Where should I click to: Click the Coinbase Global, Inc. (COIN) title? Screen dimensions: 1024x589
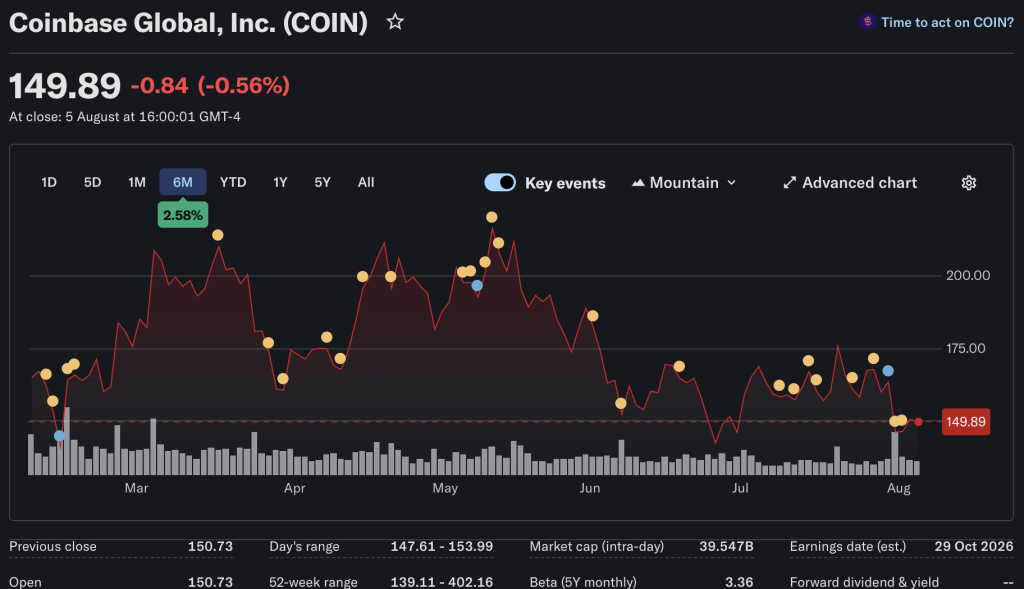pyautogui.click(x=189, y=23)
